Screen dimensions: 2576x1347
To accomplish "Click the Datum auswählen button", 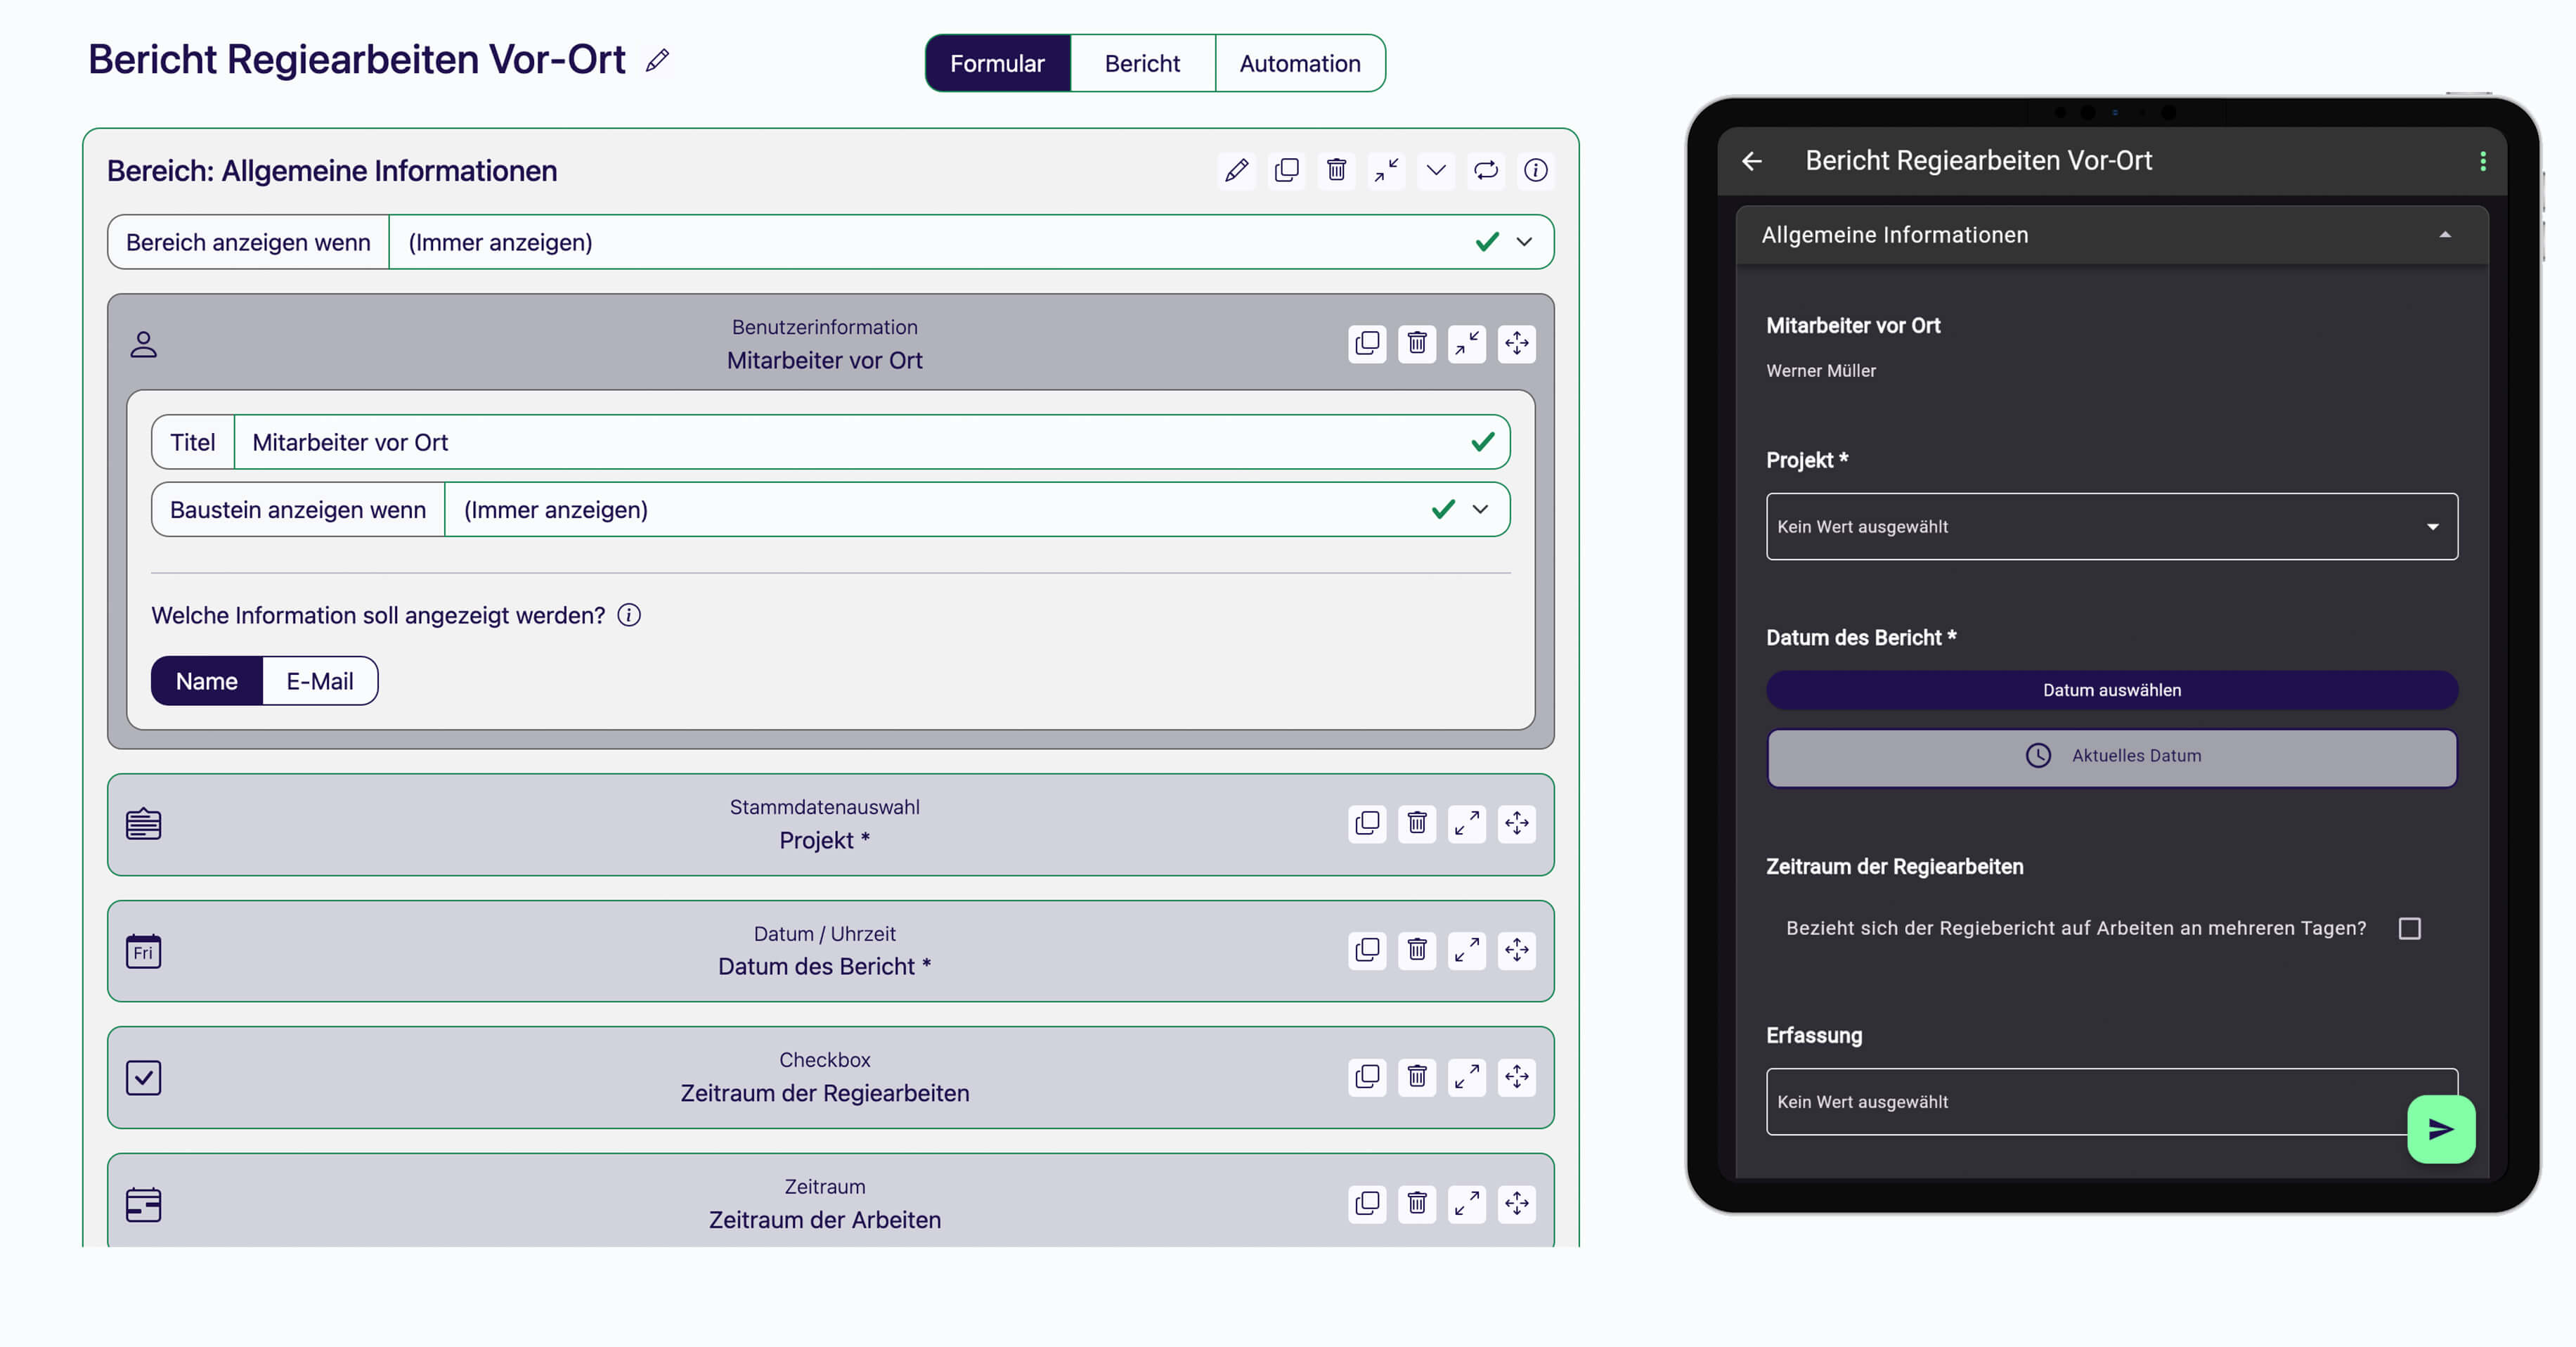I will [2111, 690].
